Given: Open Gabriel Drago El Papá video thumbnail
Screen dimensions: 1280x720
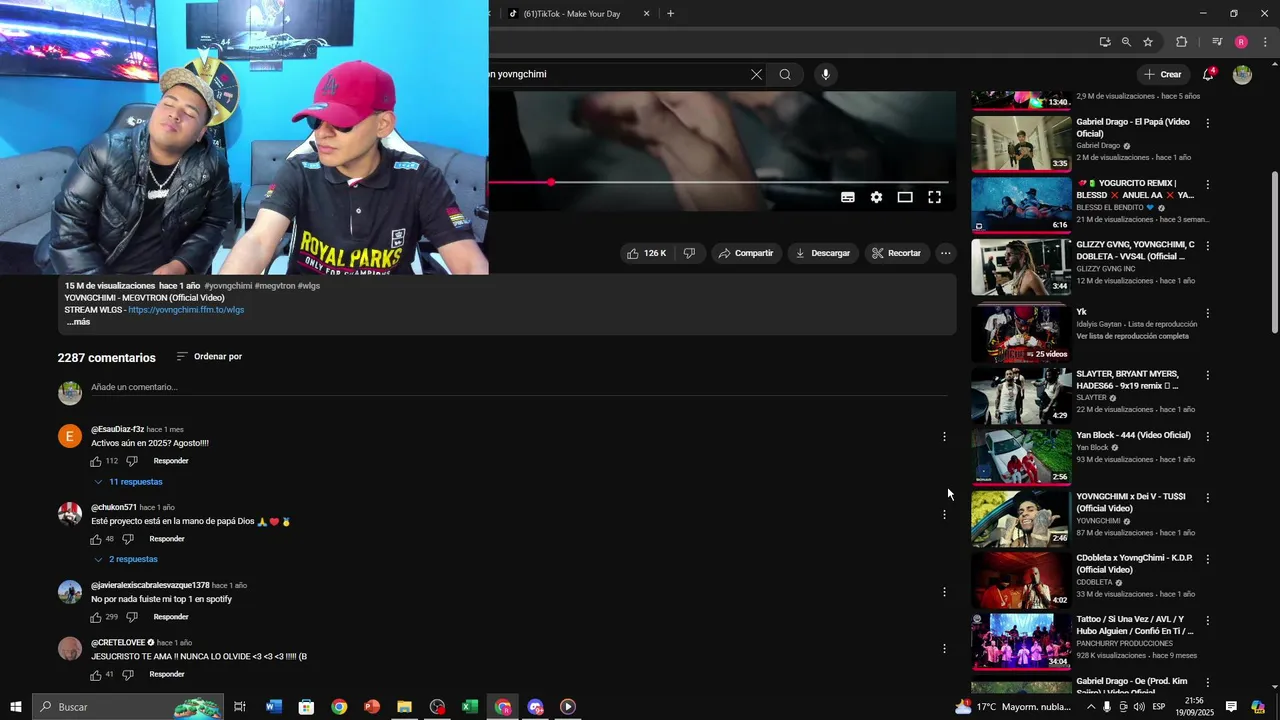Looking at the screenshot, I should (x=1021, y=143).
